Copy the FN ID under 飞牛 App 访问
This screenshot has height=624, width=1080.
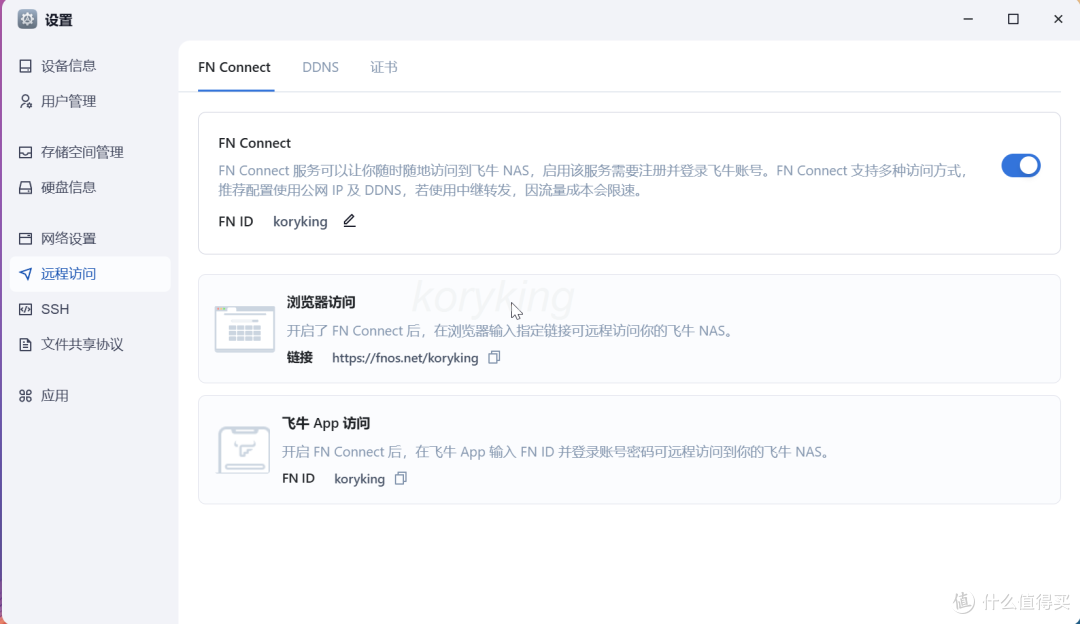(x=401, y=478)
